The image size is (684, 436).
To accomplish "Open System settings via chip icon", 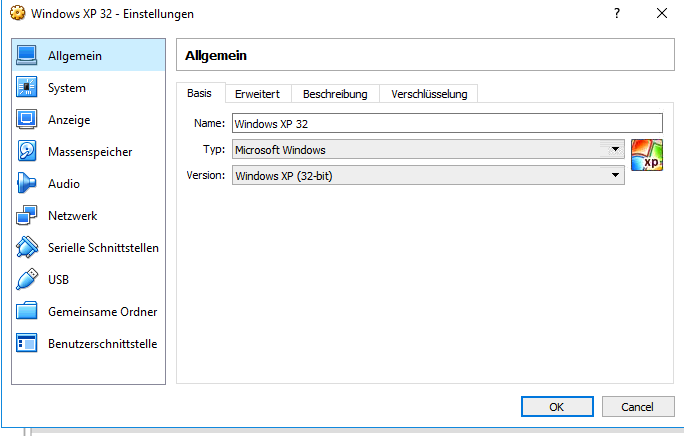I will [x=27, y=87].
